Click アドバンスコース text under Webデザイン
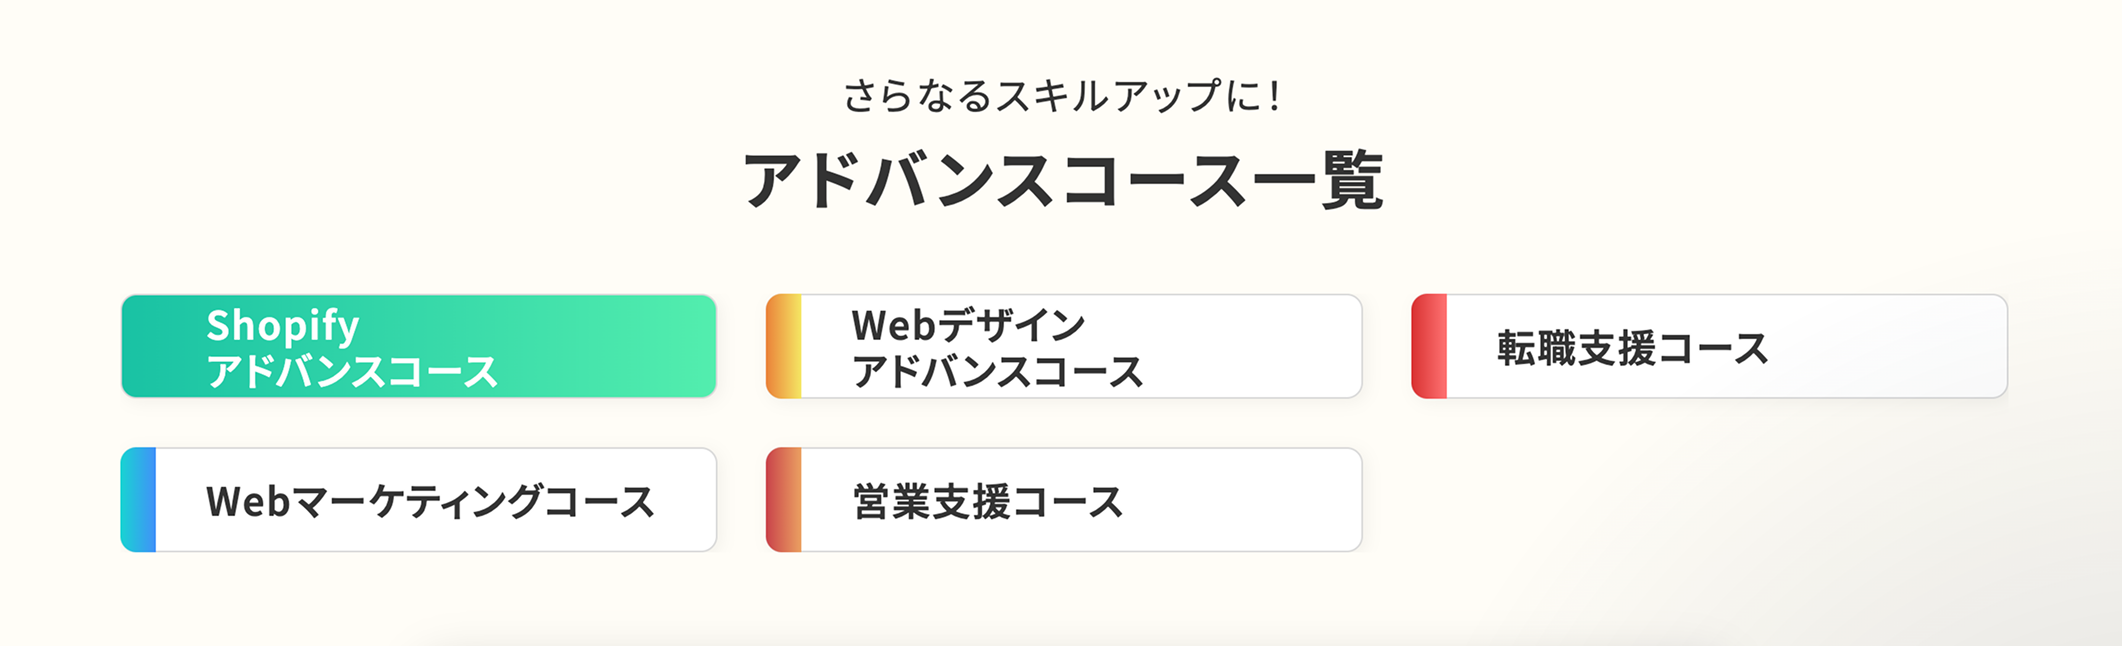2122x646 pixels. pos(997,372)
